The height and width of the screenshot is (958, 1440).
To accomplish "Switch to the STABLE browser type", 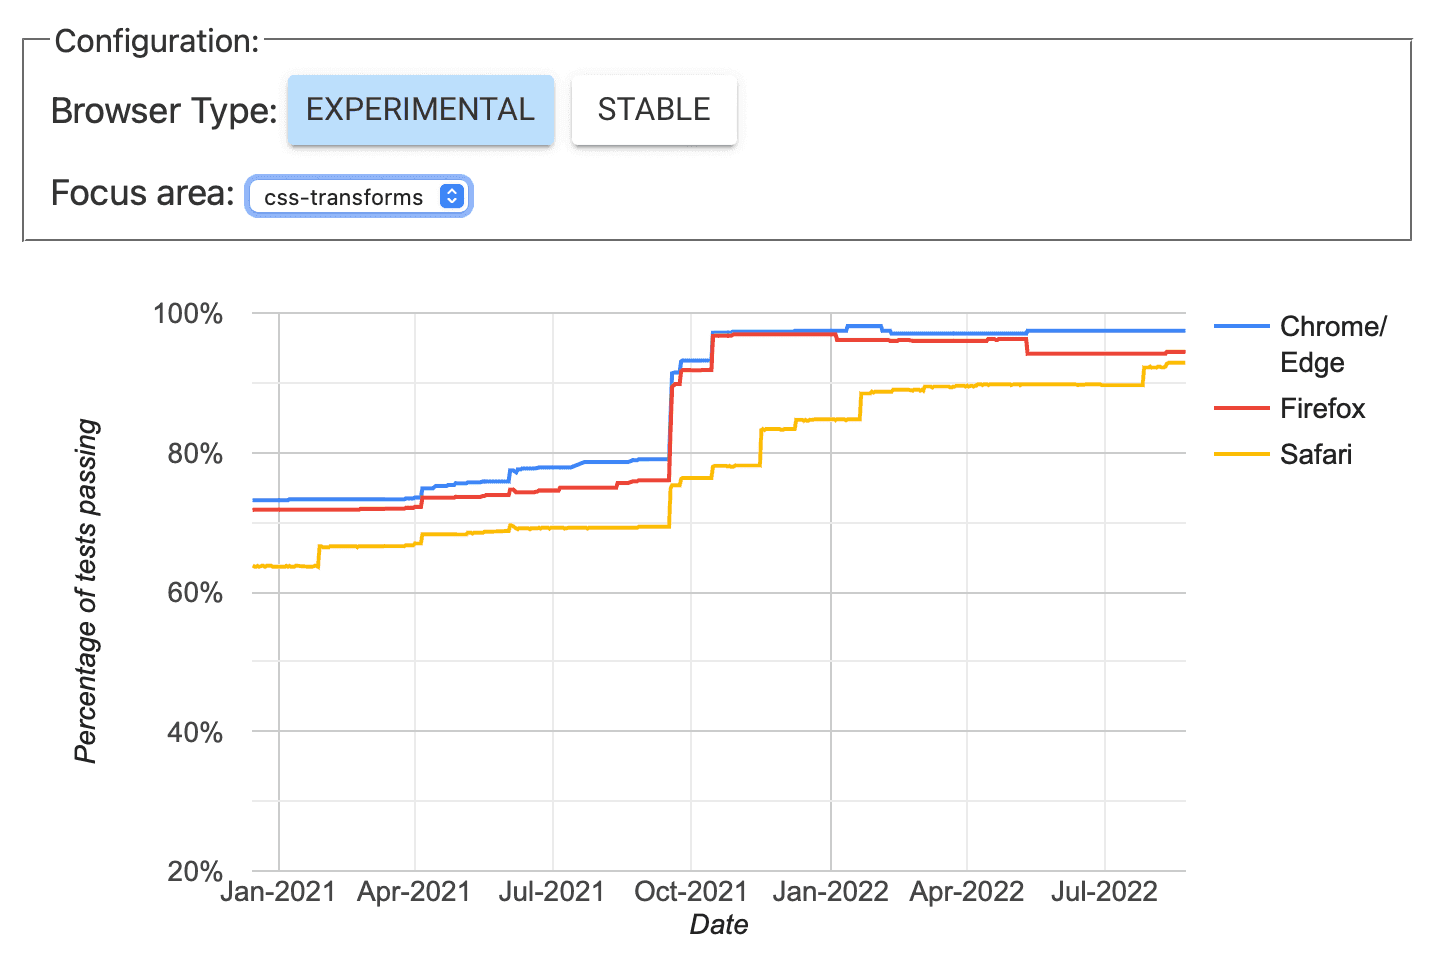I will 654,110.
